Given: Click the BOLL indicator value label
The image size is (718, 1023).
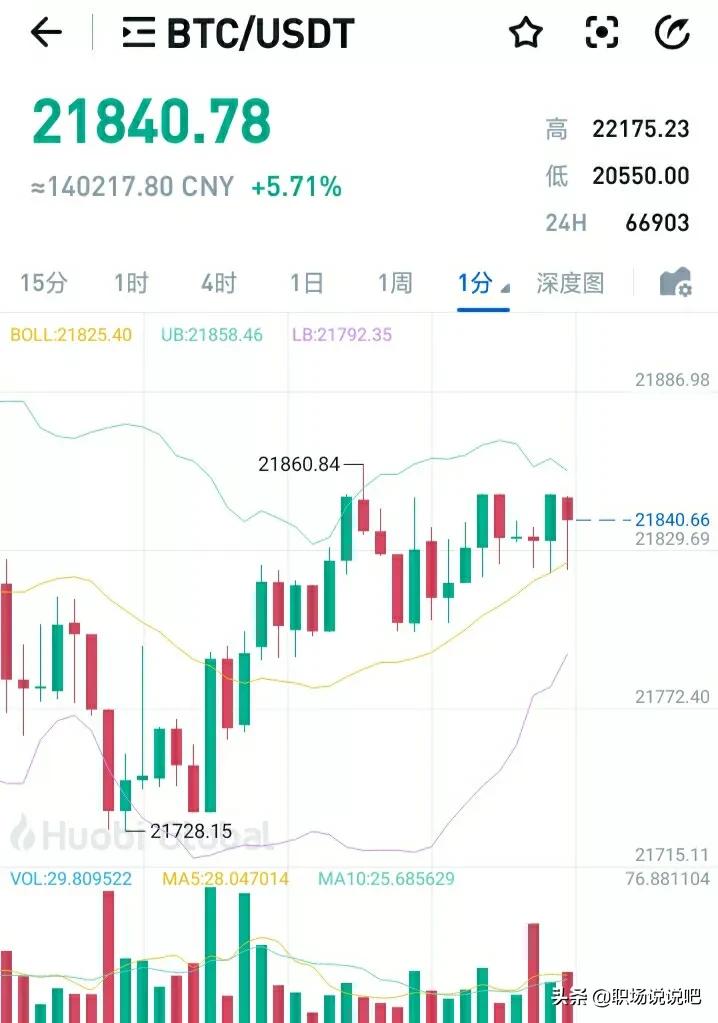Looking at the screenshot, I should pos(71,335).
